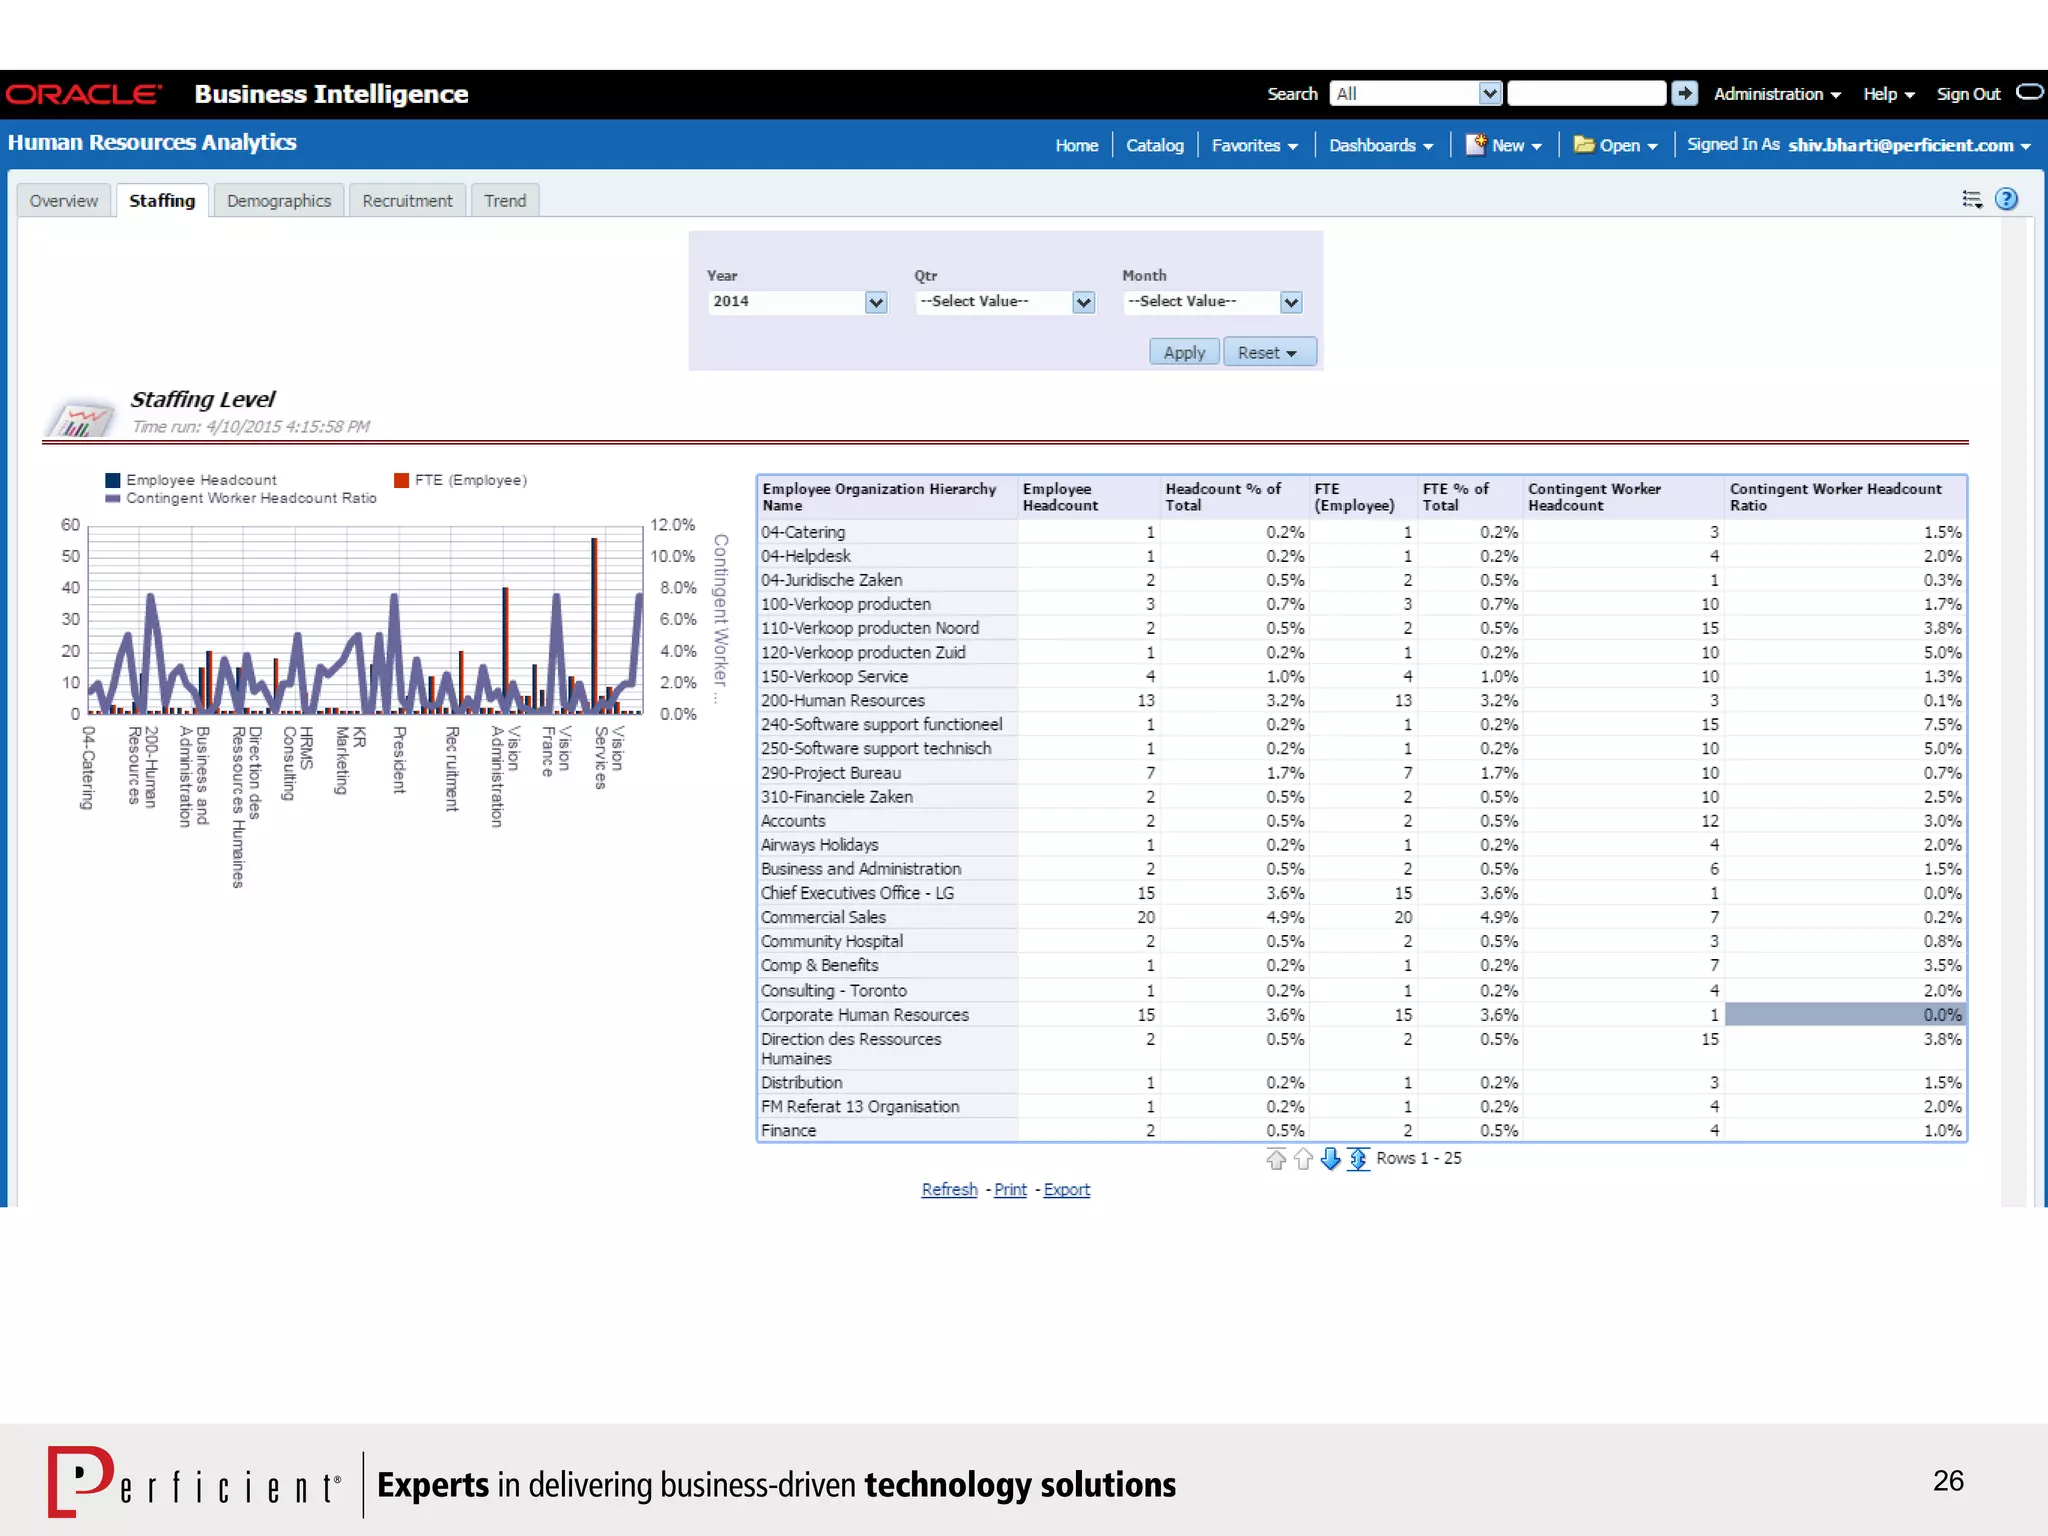Switch to the Demographics tab
Screen dimensions: 2048x1536
tap(278, 201)
